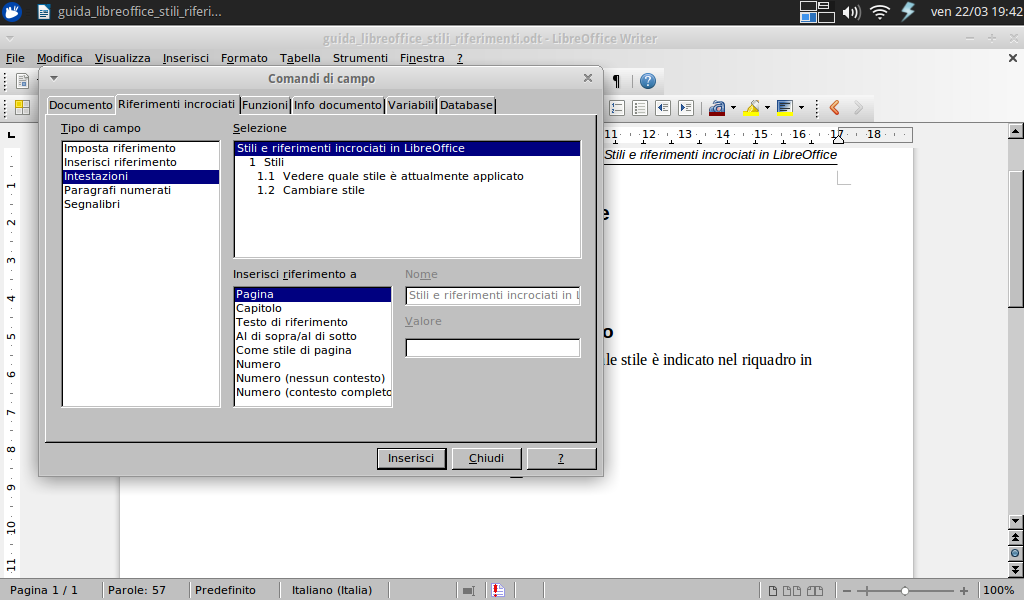
Task: Click the navigation circle button on scrollbar
Action: (x=1015, y=553)
